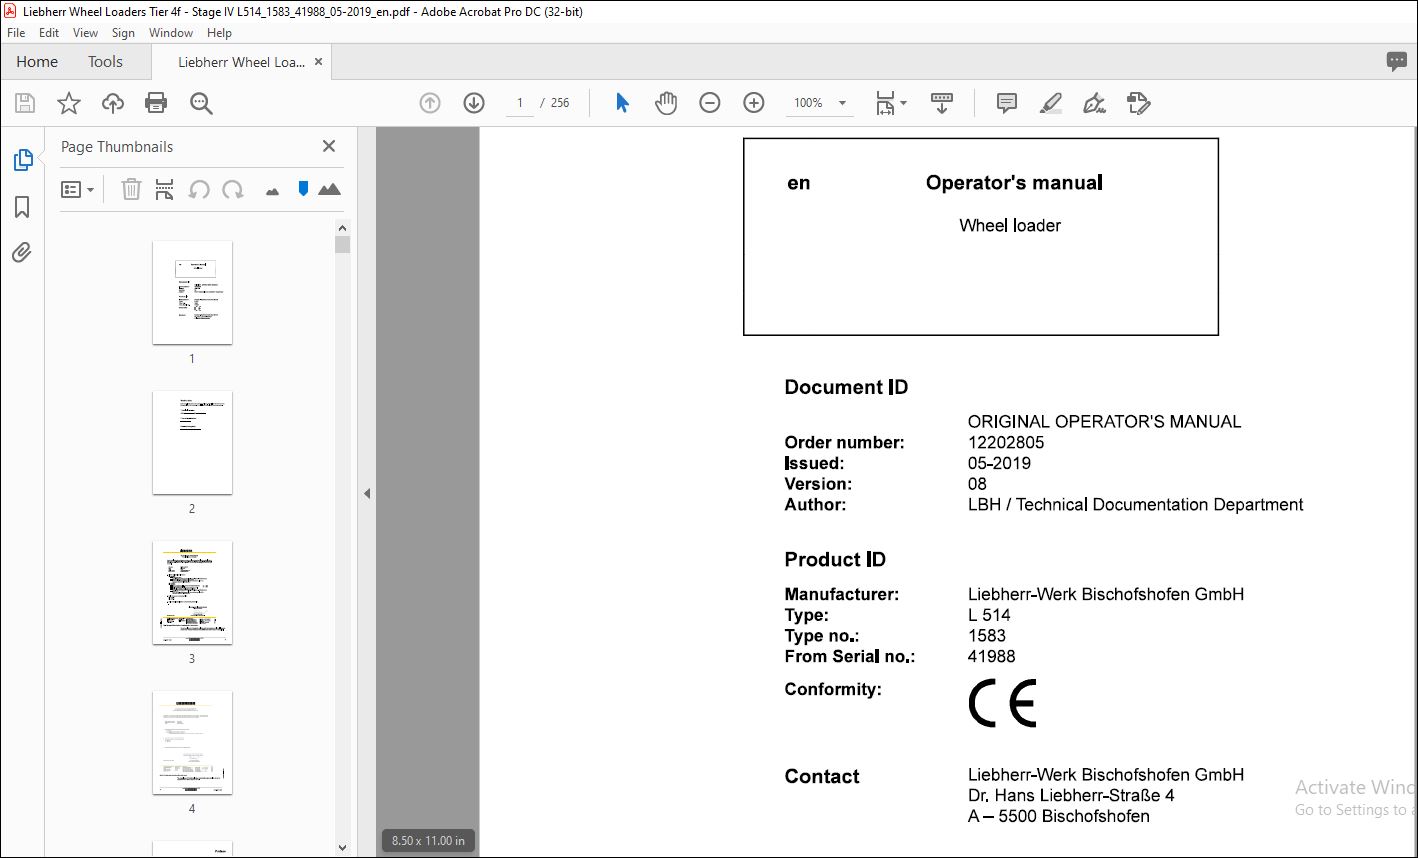This screenshot has height=858, width=1418.
Task: Print the document using printer icon
Action: click(x=156, y=103)
